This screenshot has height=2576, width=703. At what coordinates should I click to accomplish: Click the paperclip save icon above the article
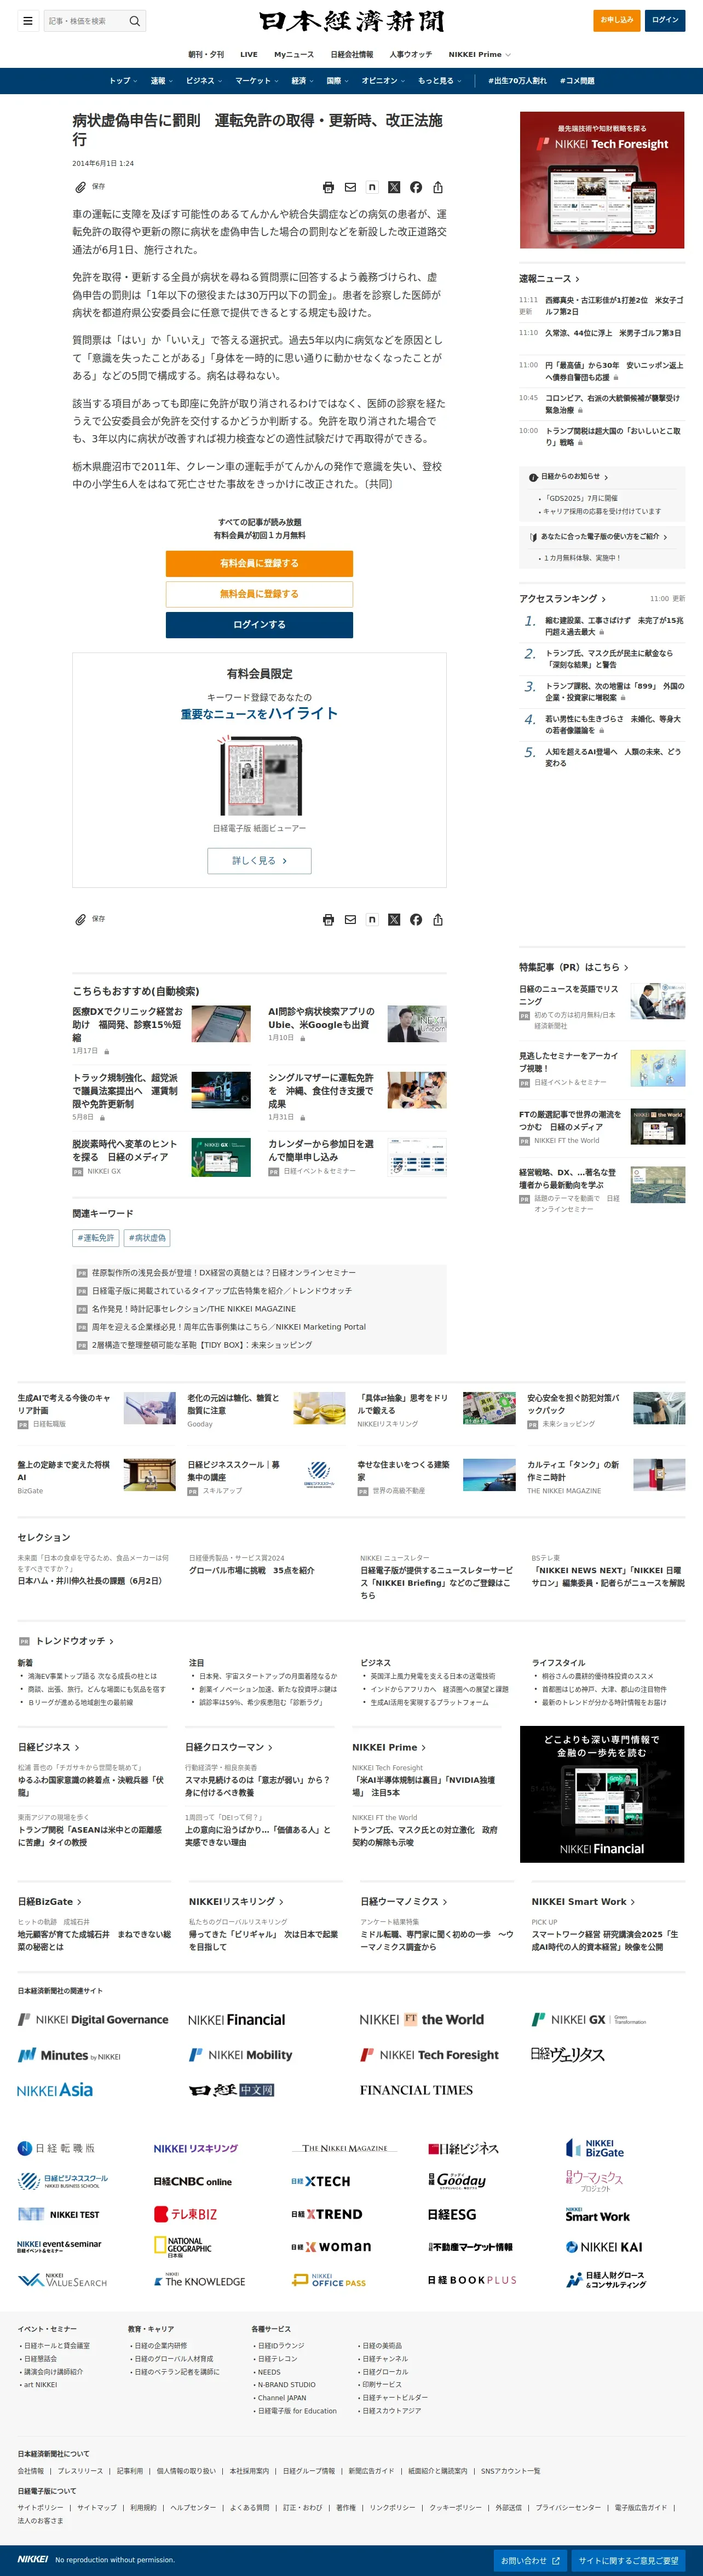[80, 187]
